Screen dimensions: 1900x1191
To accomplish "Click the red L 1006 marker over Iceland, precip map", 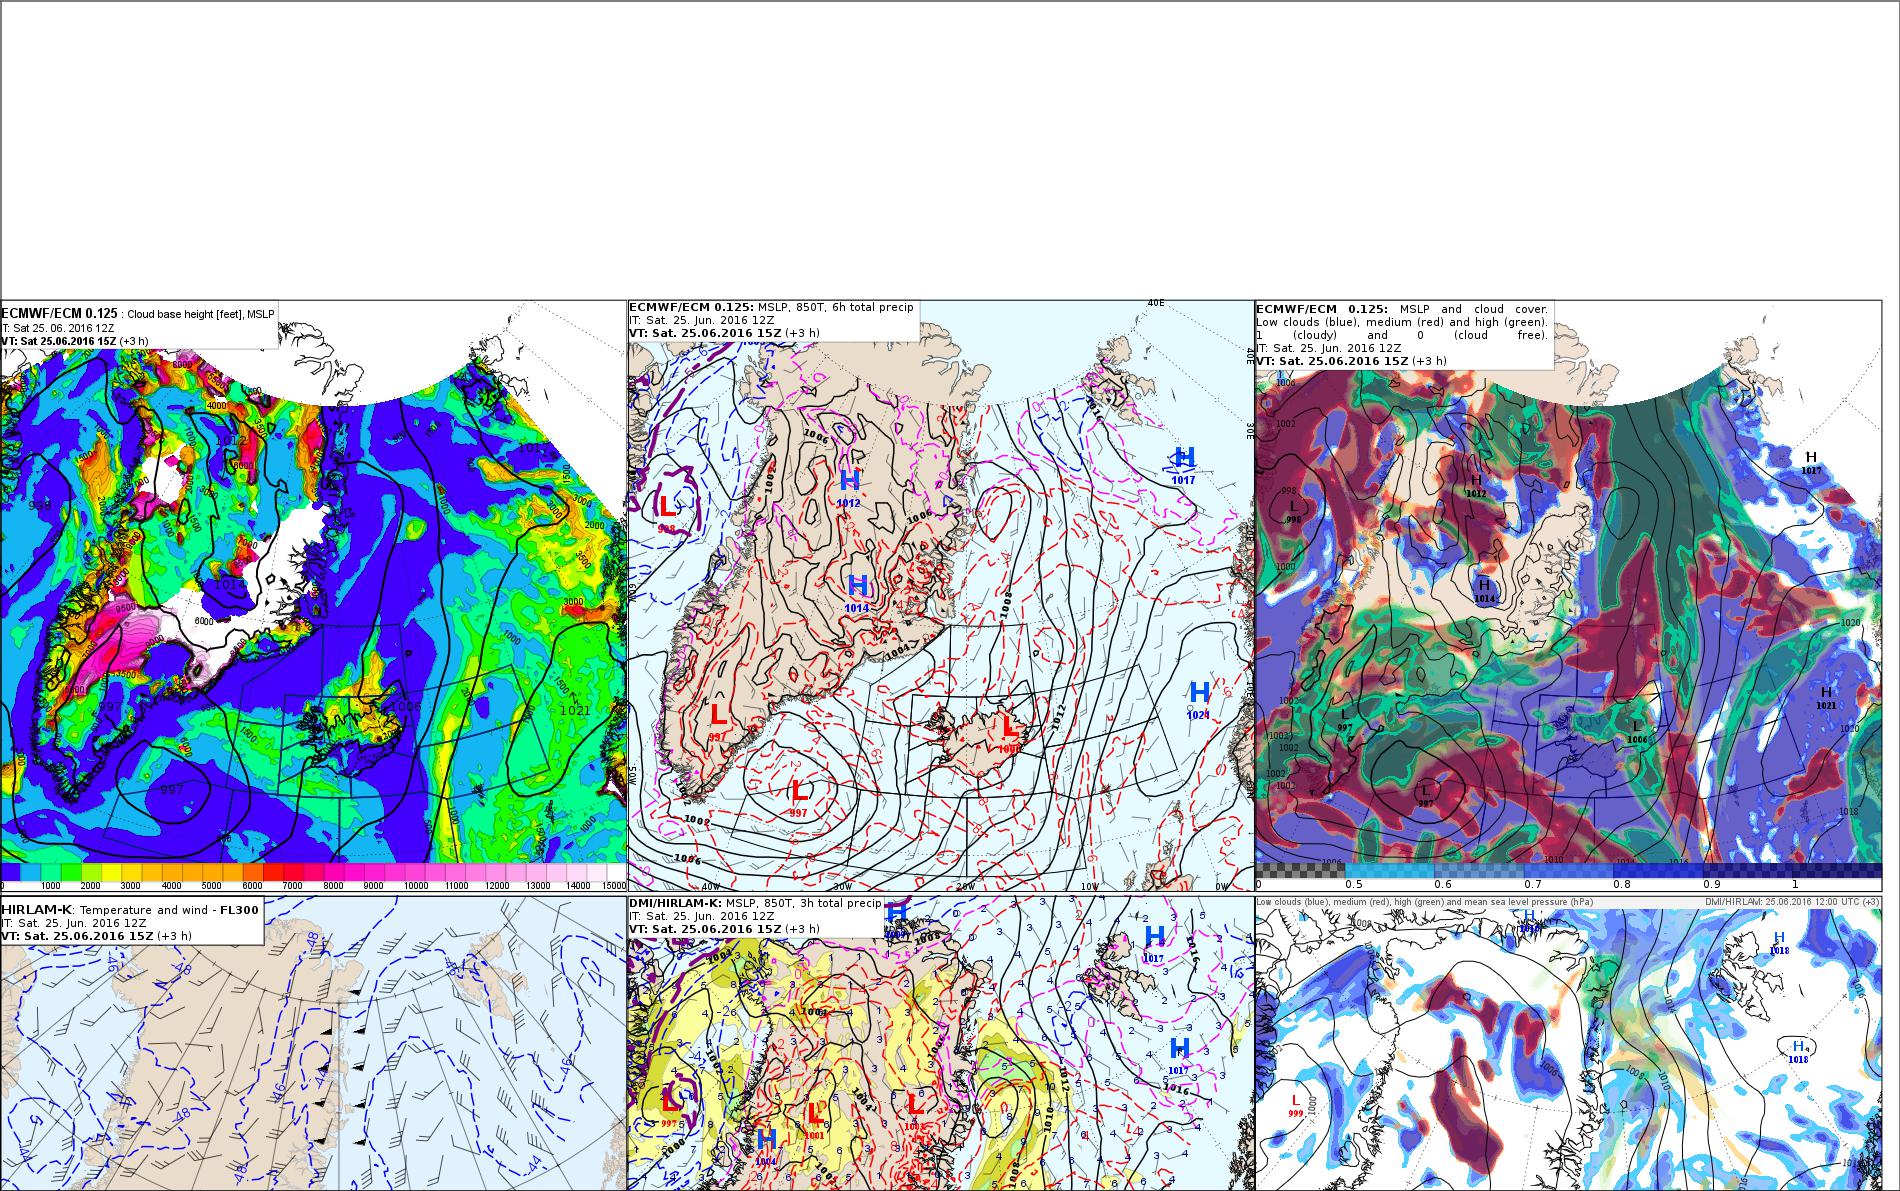I will click(1009, 732).
